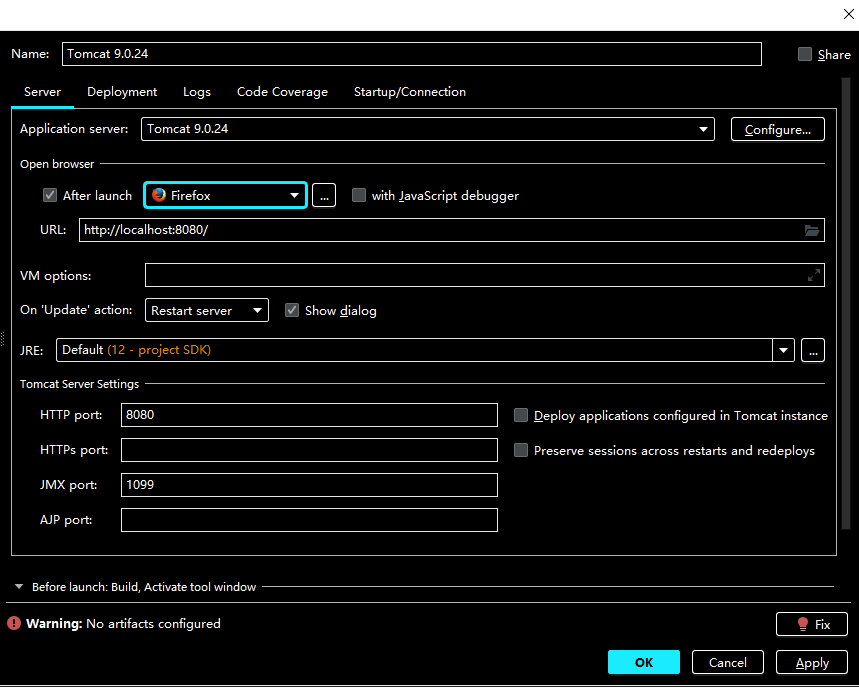The image size is (859, 687).
Task: Click the VM options input field
Action: 485,275
